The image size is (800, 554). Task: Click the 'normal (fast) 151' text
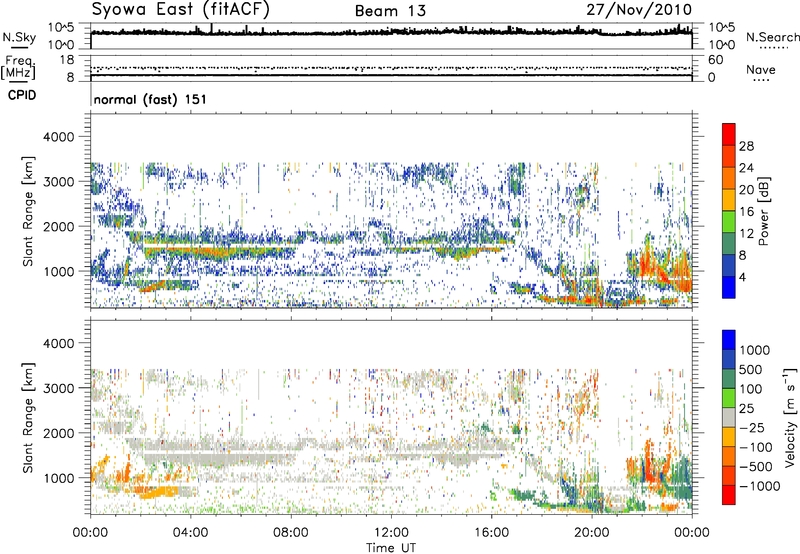(x=150, y=99)
